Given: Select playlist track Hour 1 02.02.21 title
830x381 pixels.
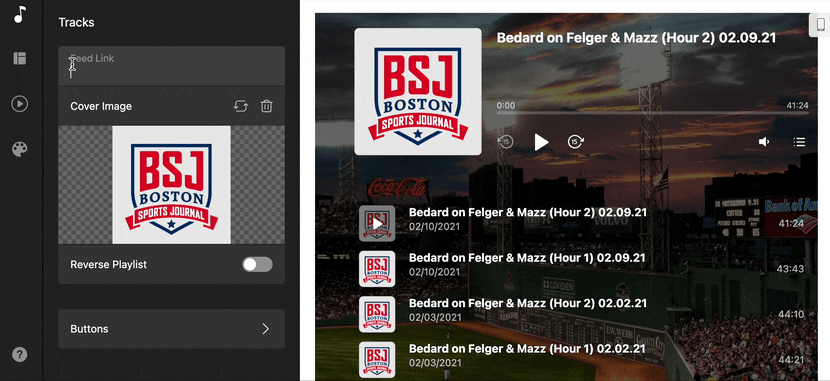Looking at the screenshot, I should pyautogui.click(x=527, y=349).
